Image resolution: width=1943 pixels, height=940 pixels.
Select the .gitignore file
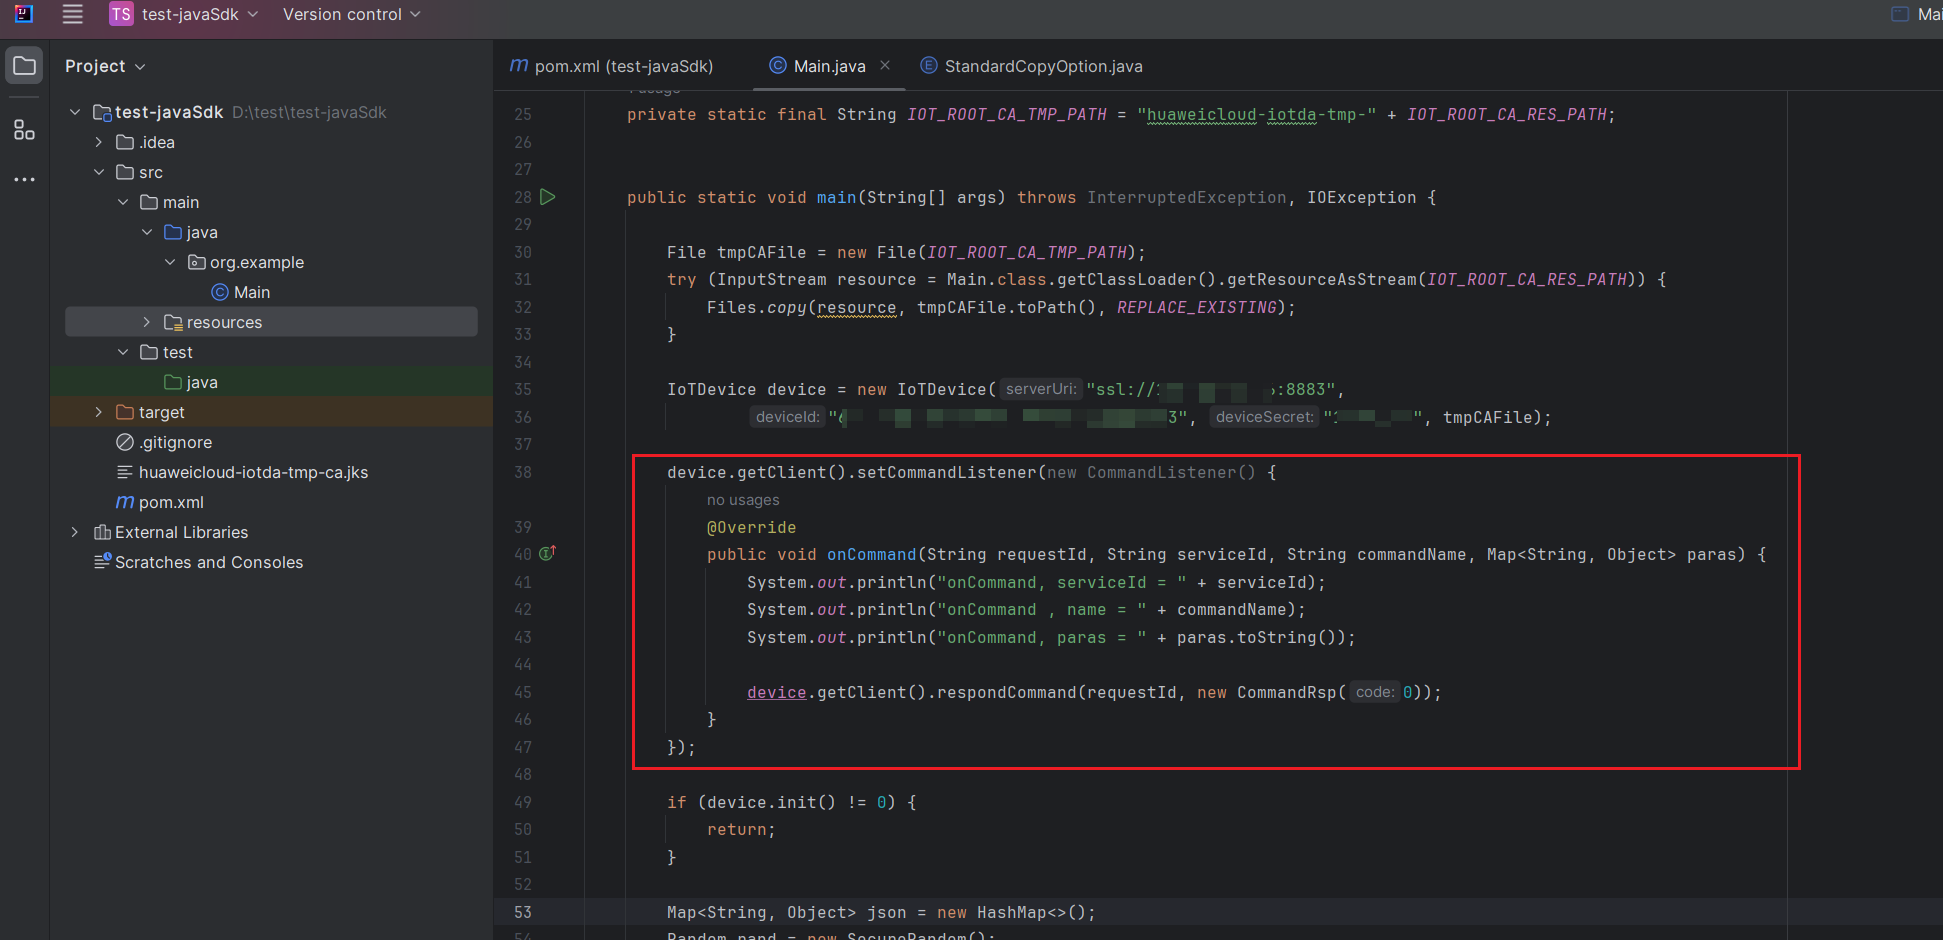tap(164, 442)
